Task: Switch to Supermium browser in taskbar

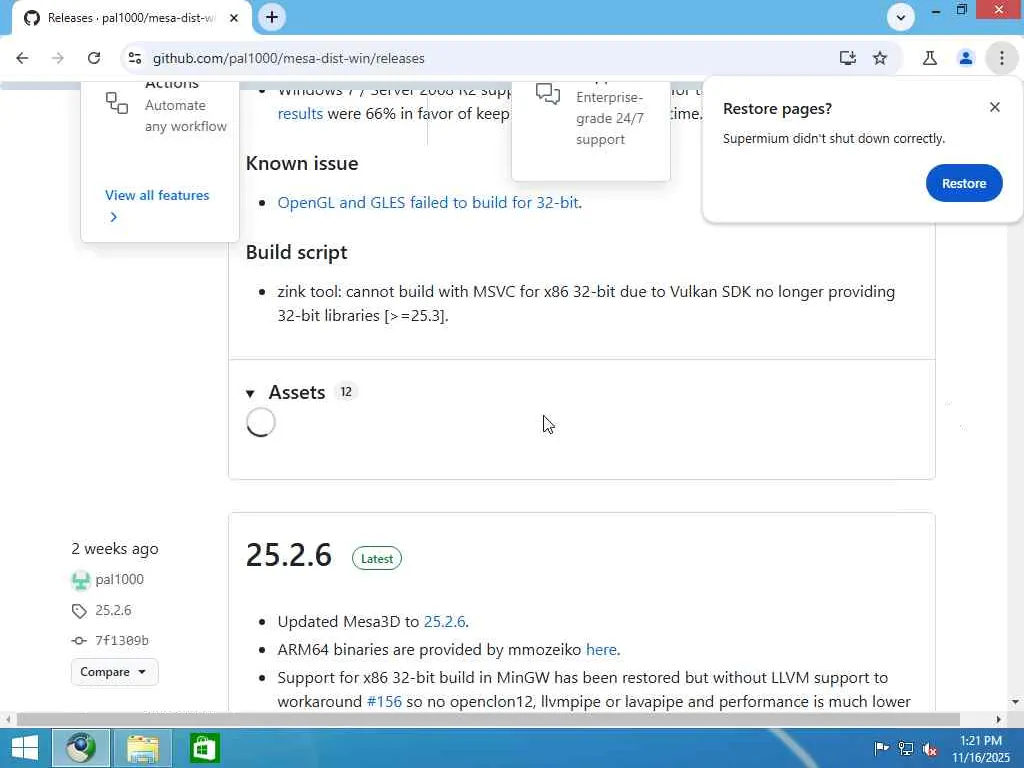Action: pos(81,748)
